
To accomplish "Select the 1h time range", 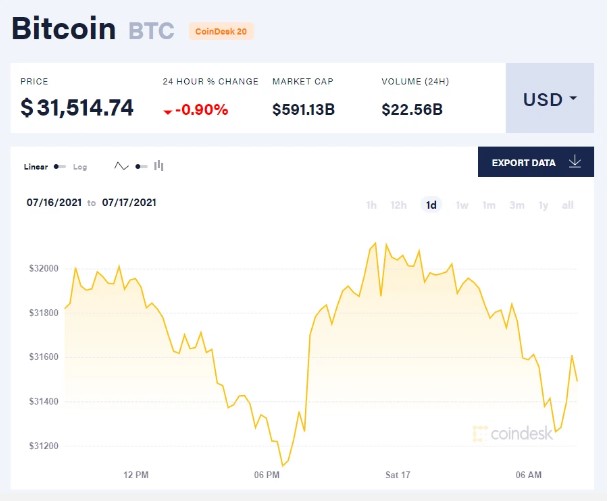I will [x=371, y=205].
